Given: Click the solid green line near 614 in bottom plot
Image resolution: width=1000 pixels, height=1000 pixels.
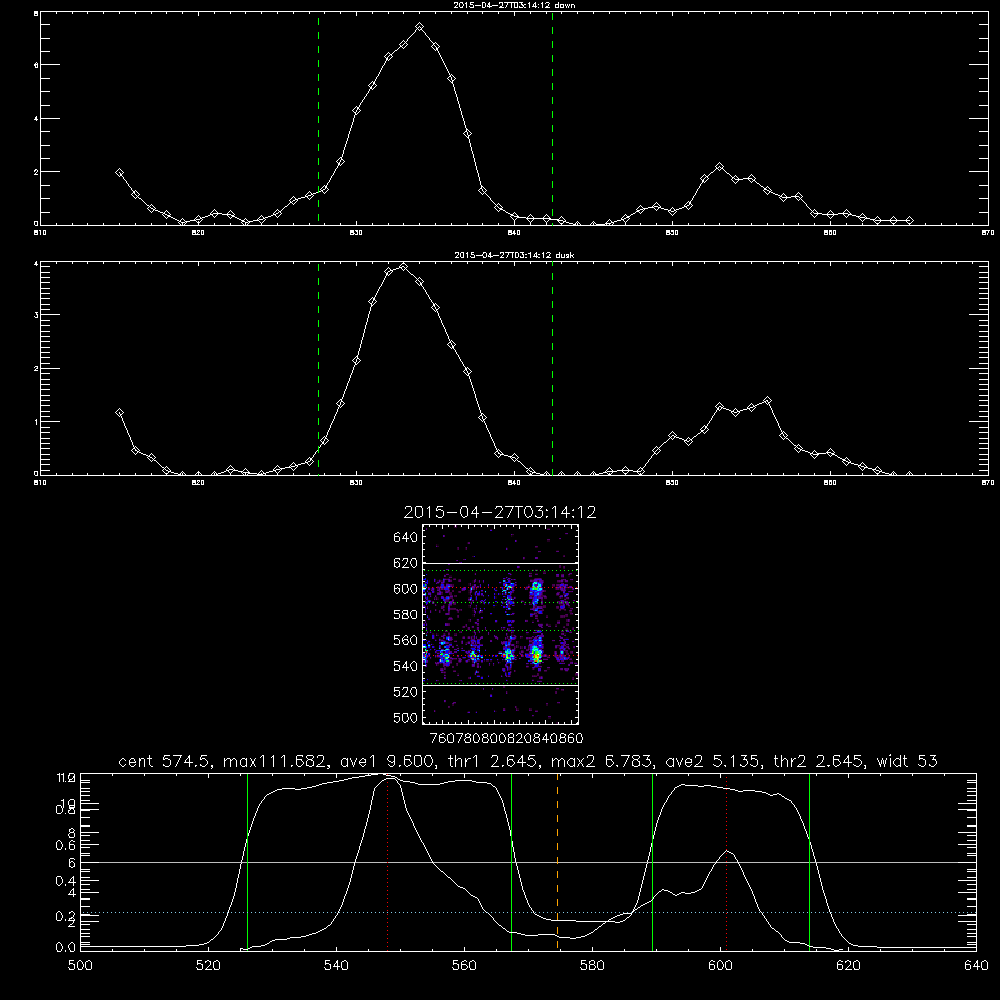Looking at the screenshot, I should tap(809, 861).
